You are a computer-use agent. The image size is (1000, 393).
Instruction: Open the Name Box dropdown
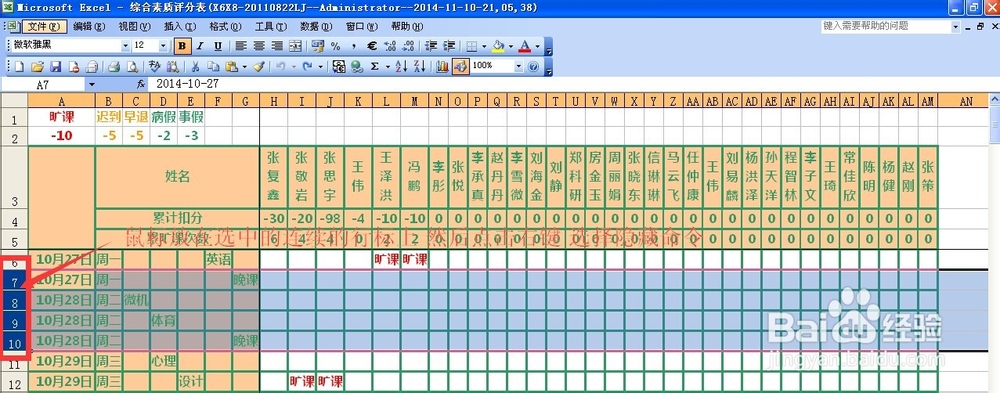click(x=91, y=84)
